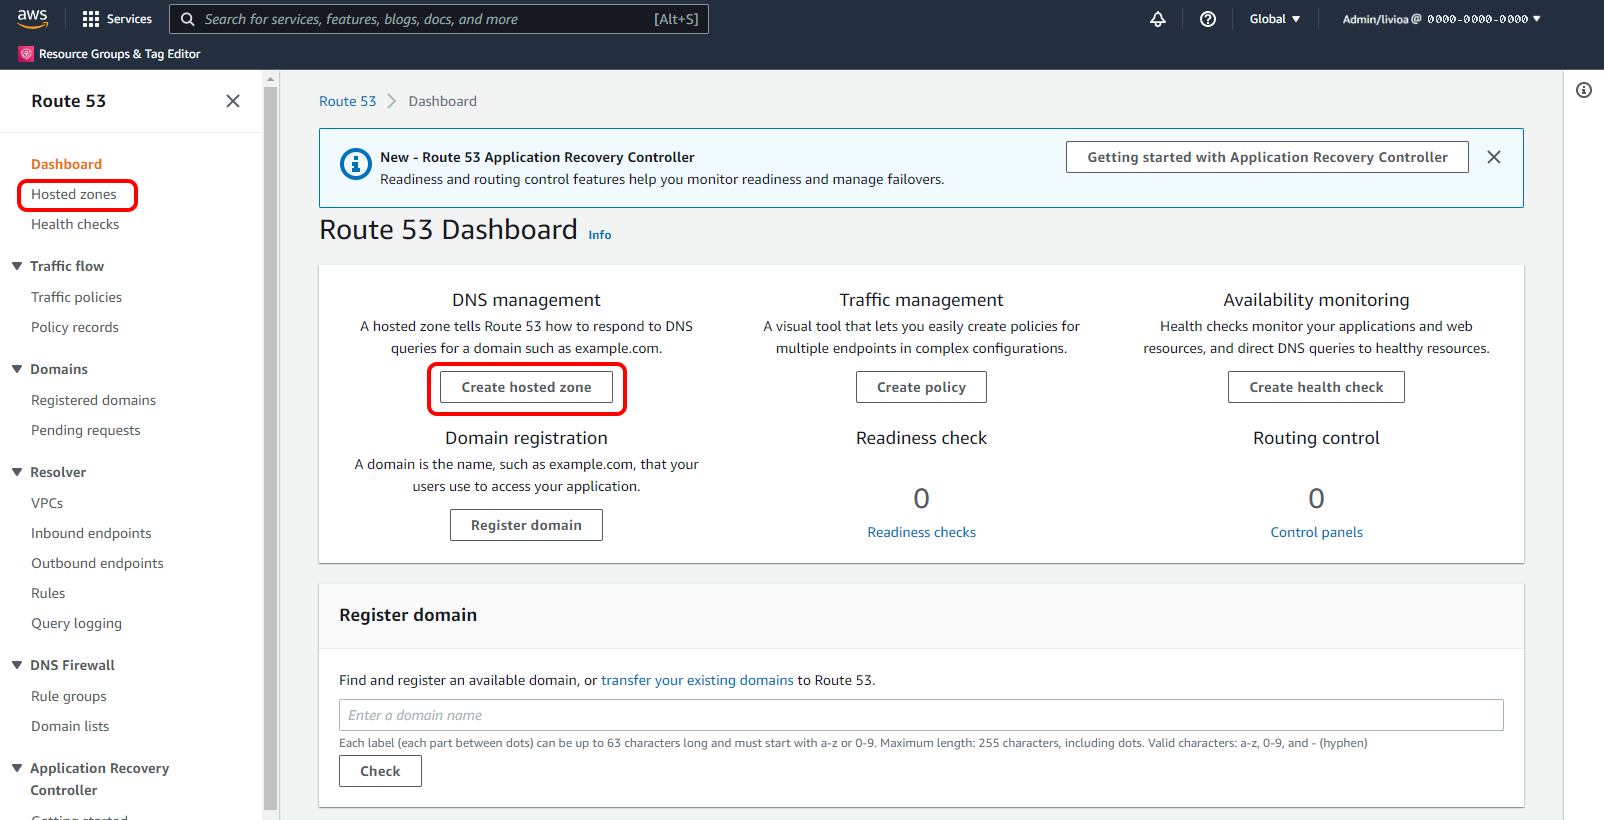
Task: Click the Create policy button
Action: tap(921, 387)
